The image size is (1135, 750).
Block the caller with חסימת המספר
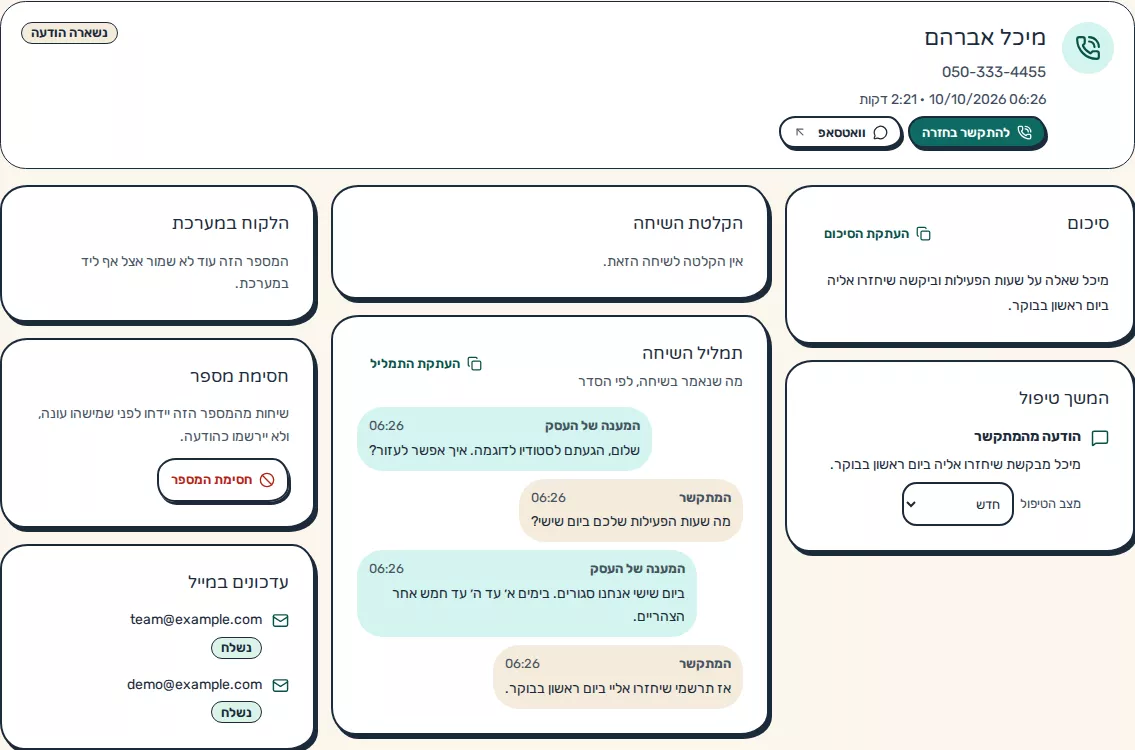(223, 480)
